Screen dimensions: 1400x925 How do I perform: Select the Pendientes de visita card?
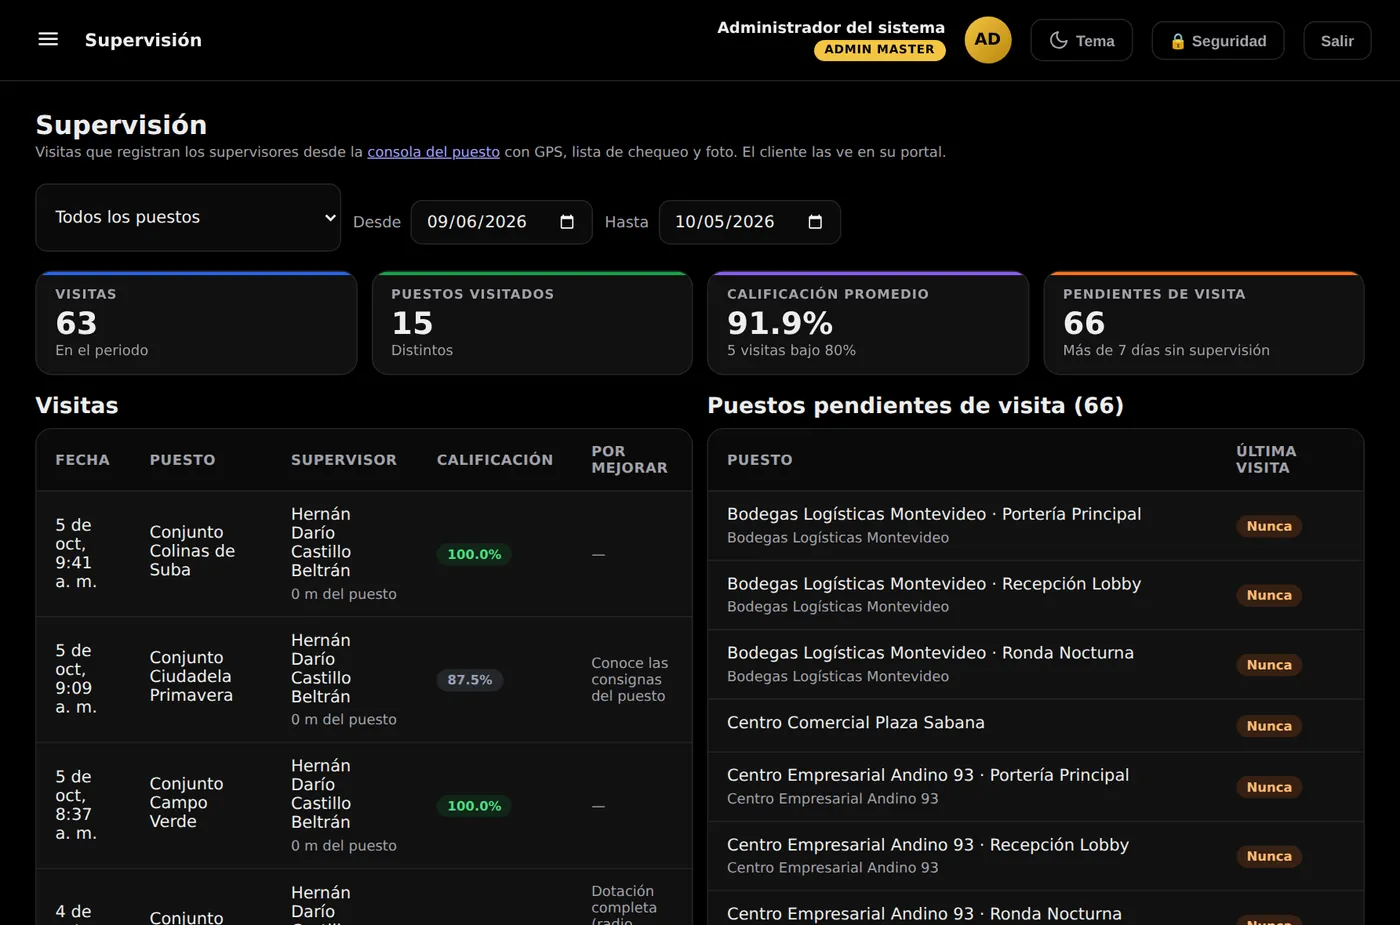point(1204,323)
